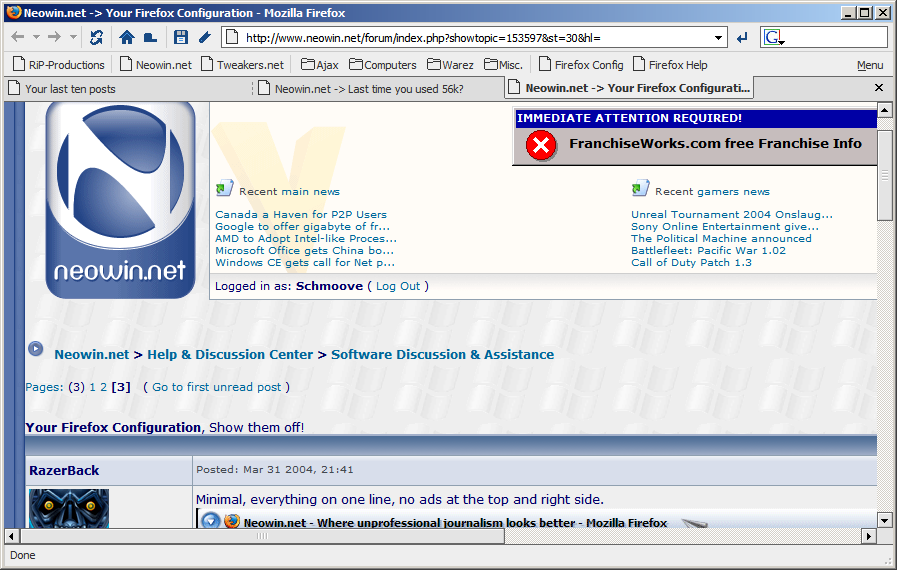Screen dimensions: 897x570
Task: Expand the Warez bookmarks folder
Action: (450, 65)
